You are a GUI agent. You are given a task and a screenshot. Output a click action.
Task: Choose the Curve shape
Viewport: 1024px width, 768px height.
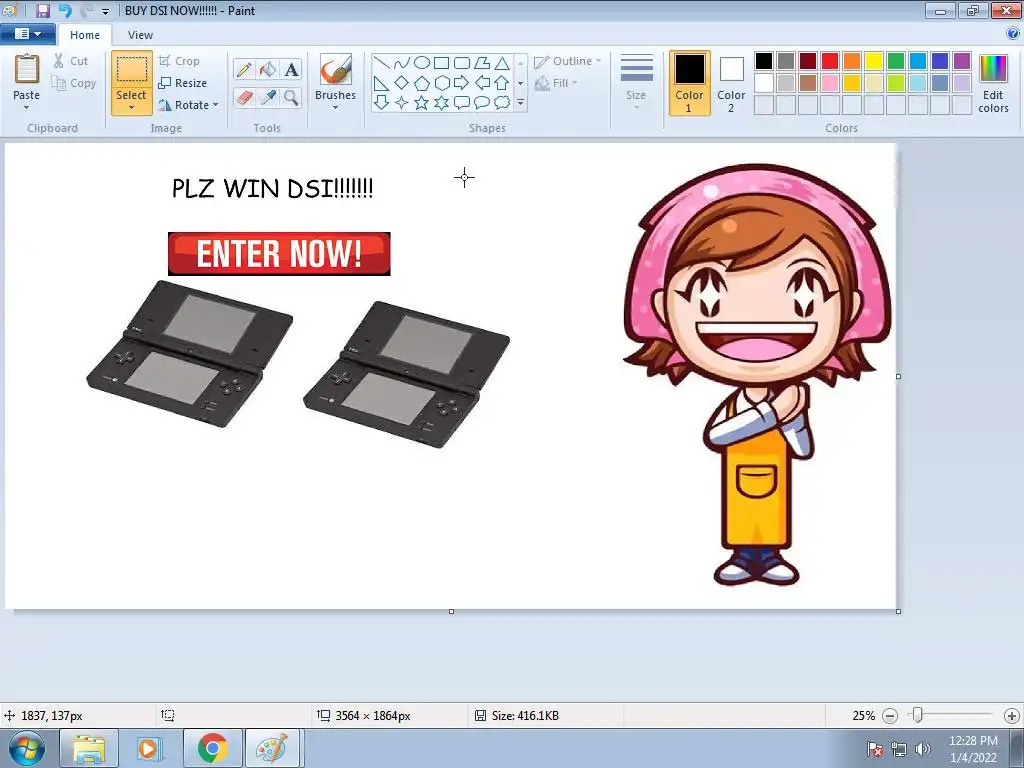(x=402, y=63)
